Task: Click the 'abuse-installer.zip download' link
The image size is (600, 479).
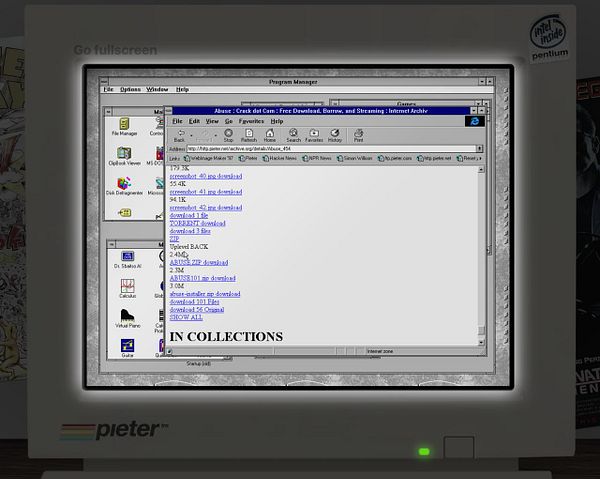Action: tap(205, 294)
